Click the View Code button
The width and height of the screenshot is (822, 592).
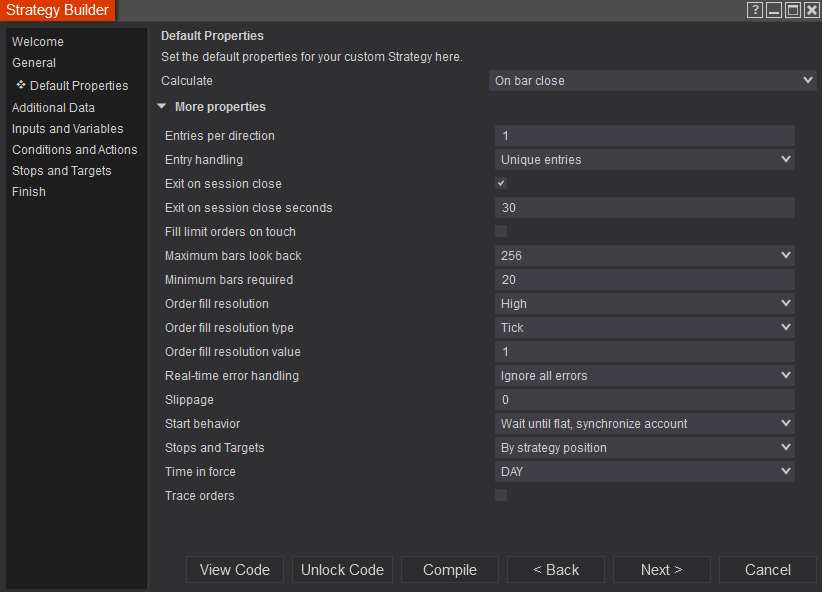[235, 570]
